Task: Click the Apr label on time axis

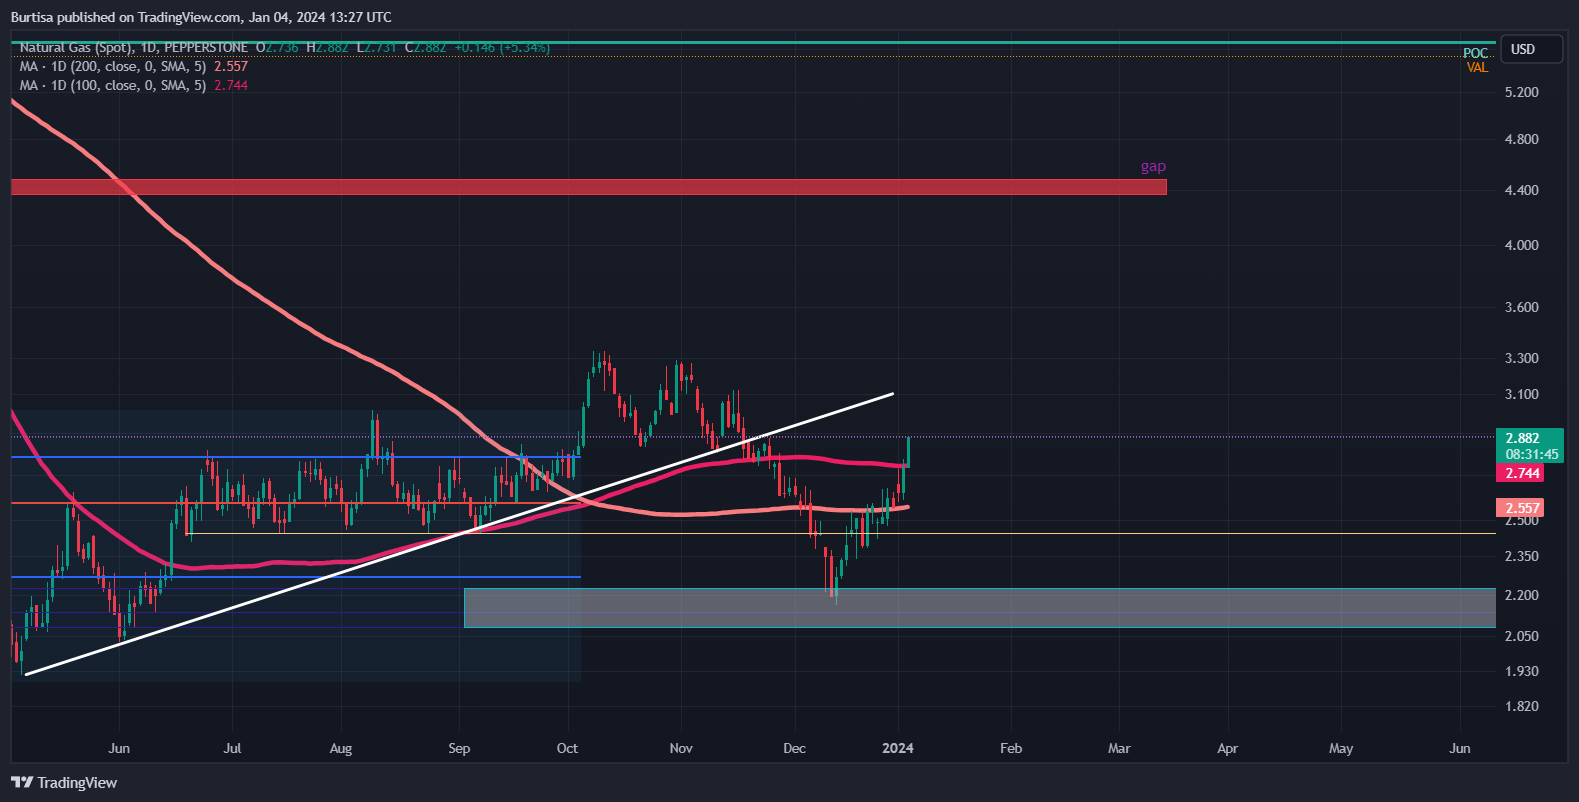Action: (1227, 748)
